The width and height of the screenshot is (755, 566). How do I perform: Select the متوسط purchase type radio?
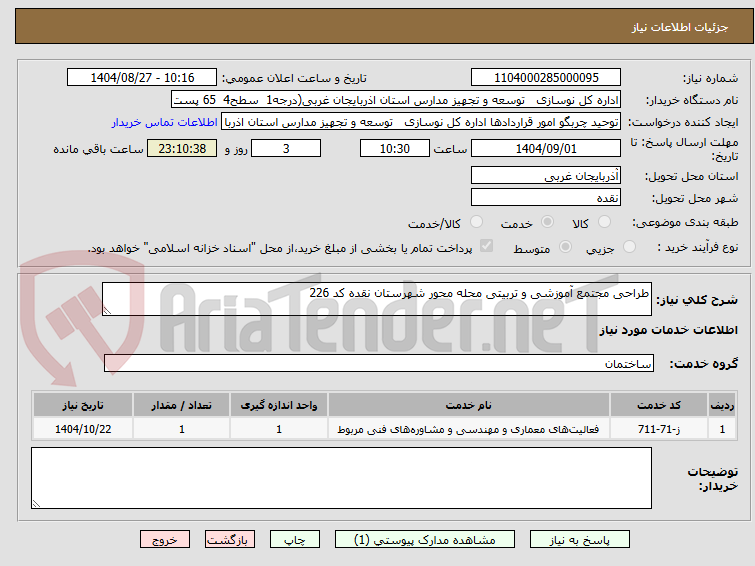coord(565,247)
